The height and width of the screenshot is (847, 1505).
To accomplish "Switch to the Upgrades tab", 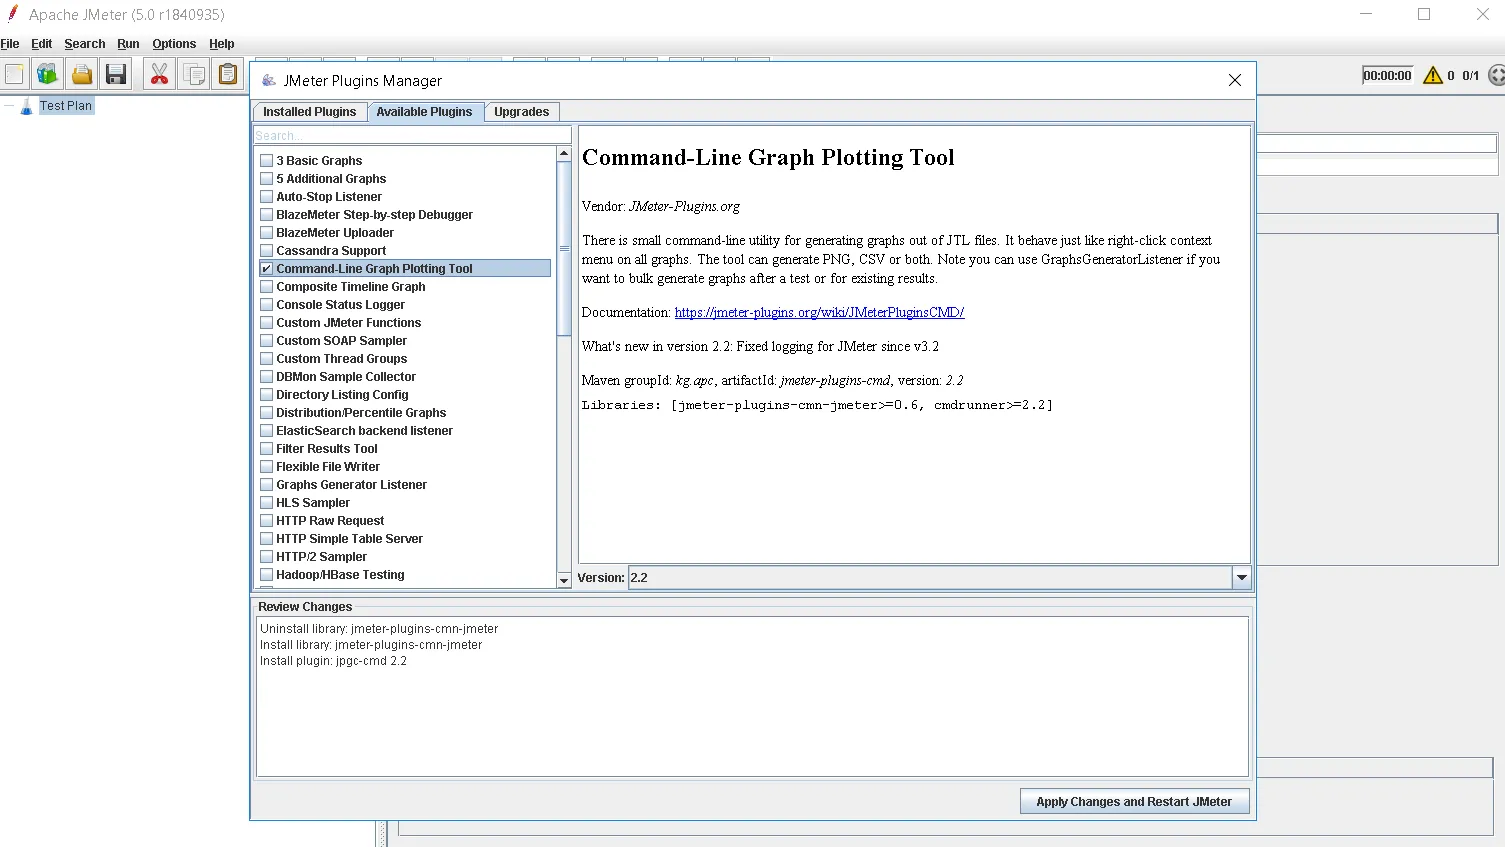I will (x=521, y=112).
